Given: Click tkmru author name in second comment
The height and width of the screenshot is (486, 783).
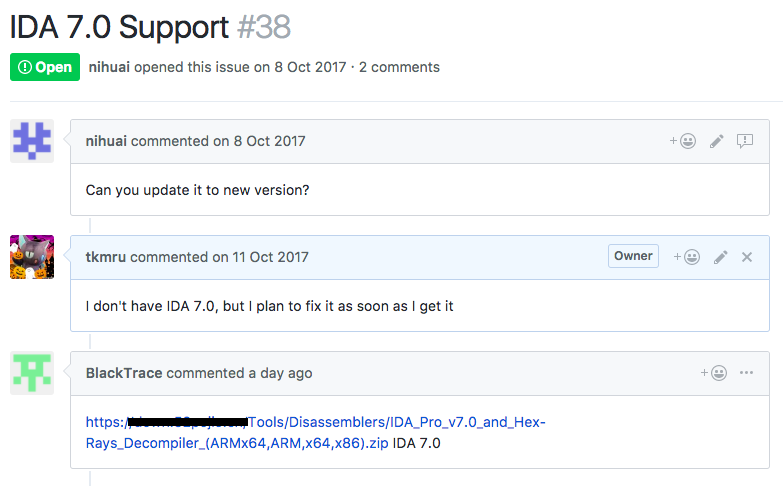Looking at the screenshot, I should [x=105, y=257].
